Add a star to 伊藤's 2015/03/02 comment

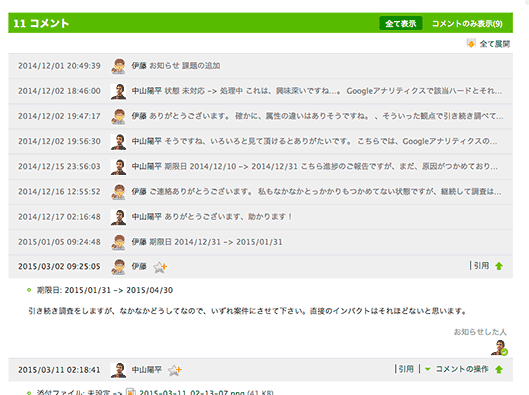coord(160,267)
